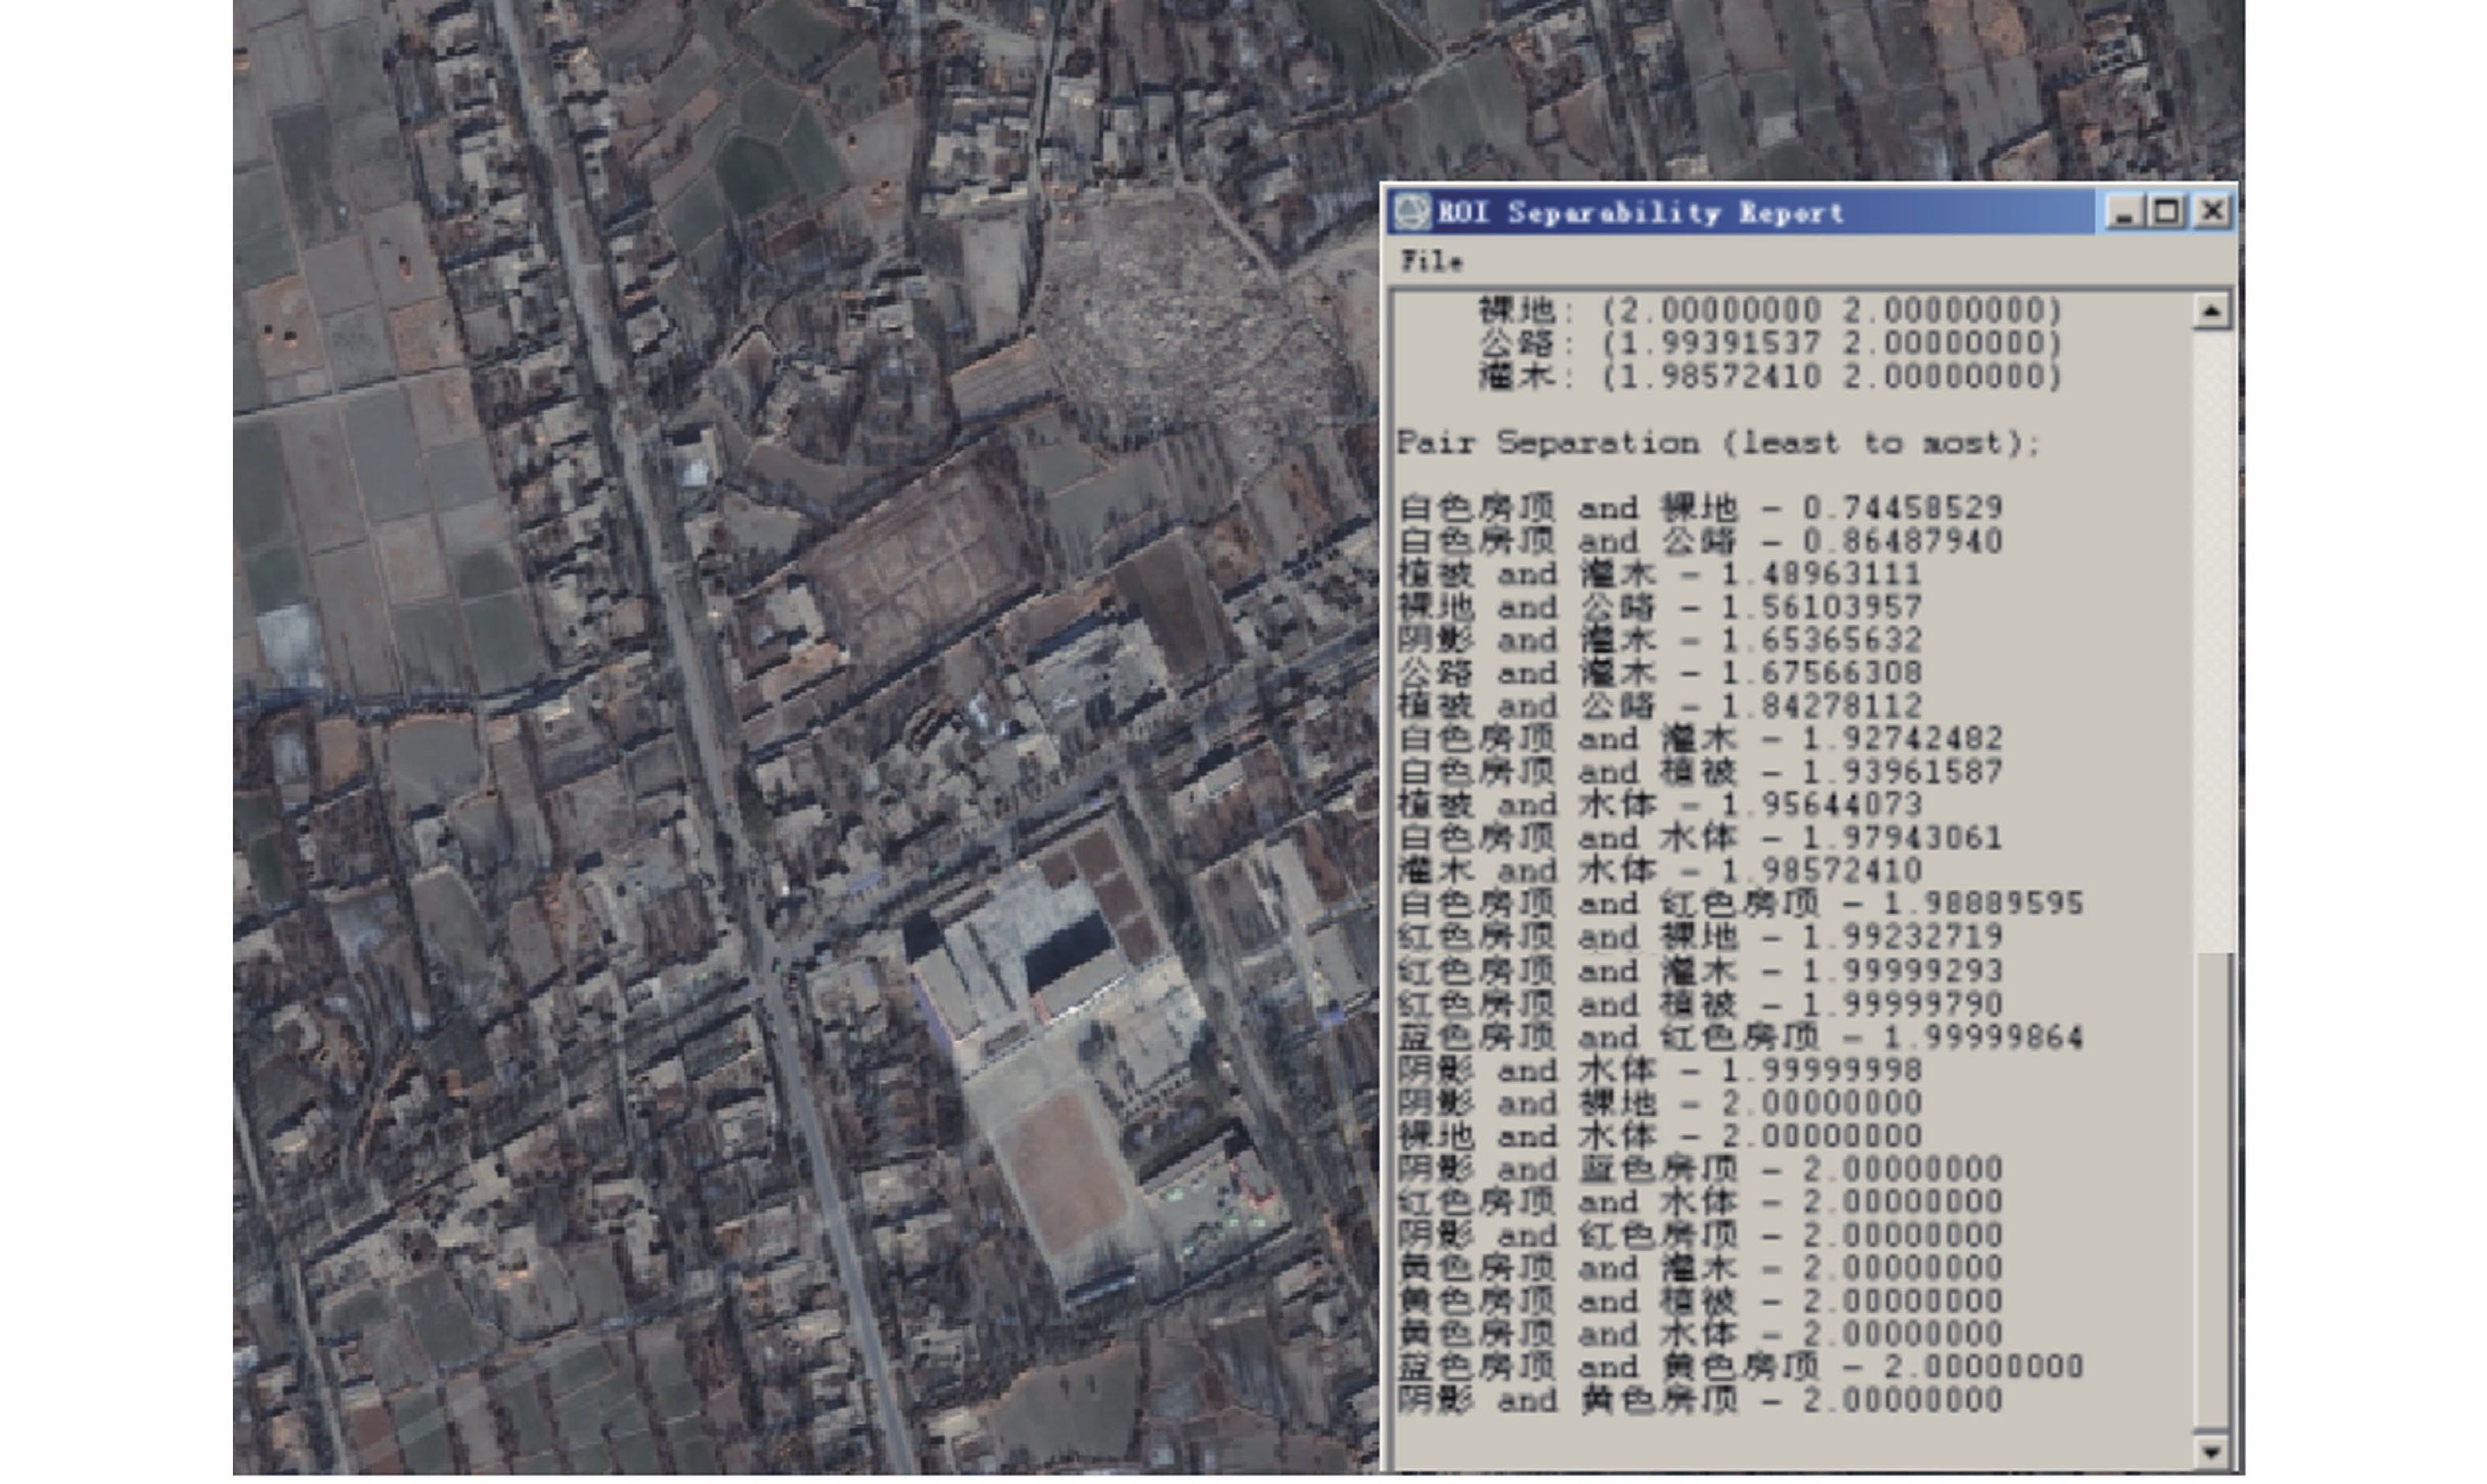Click the line with value 1.84278112
This screenshot has height=1484, width=2487.
[x=1659, y=706]
